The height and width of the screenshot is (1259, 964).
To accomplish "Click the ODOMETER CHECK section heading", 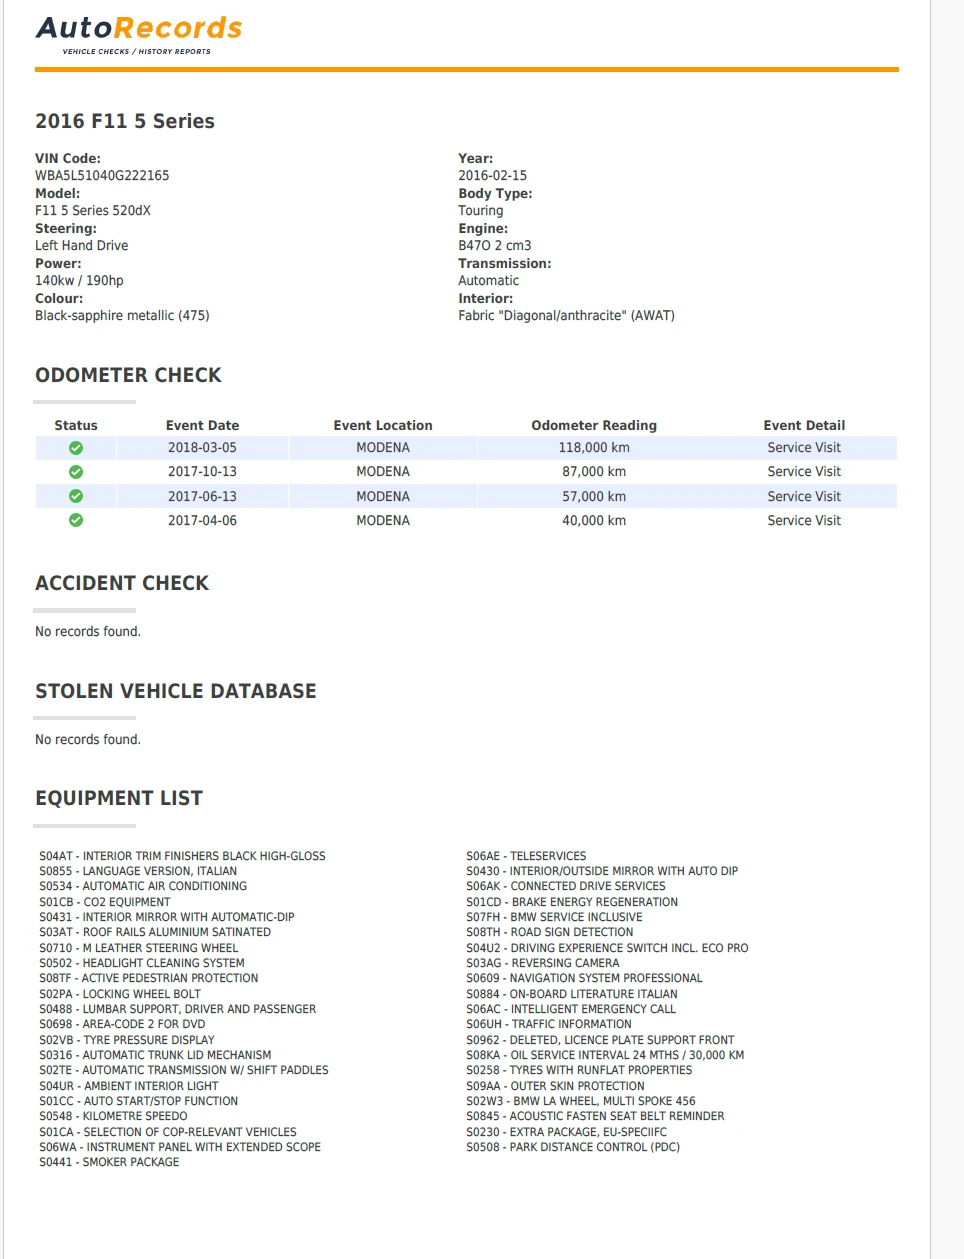I will (x=128, y=375).
